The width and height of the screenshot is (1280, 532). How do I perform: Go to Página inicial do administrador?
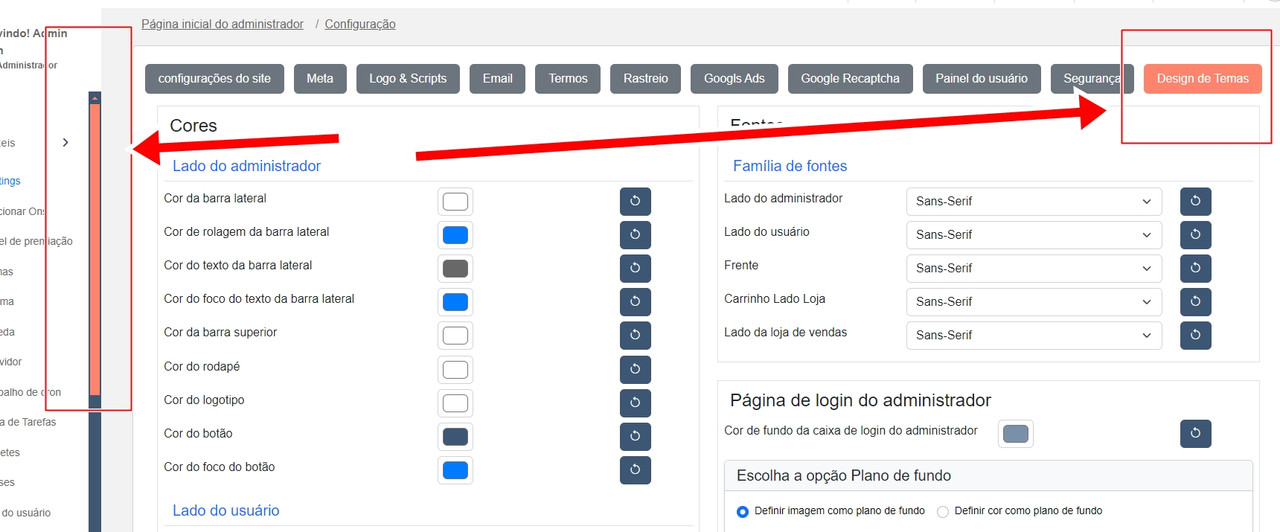tap(222, 24)
